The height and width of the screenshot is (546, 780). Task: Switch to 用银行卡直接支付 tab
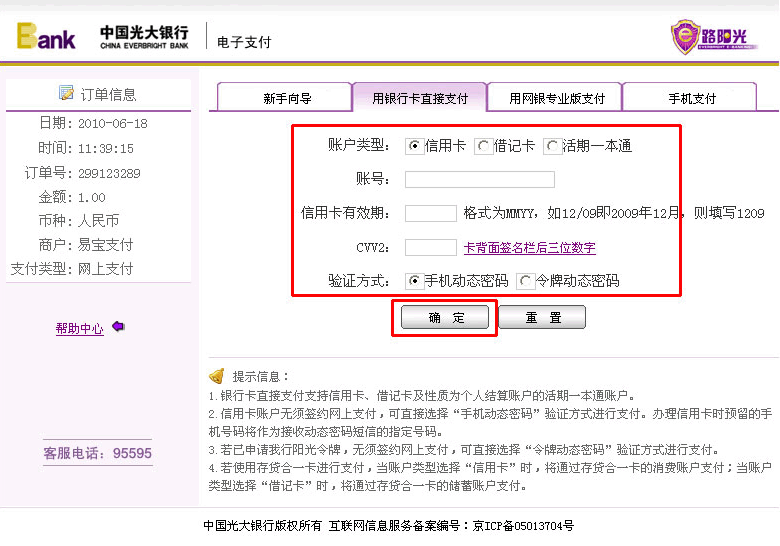coord(420,98)
